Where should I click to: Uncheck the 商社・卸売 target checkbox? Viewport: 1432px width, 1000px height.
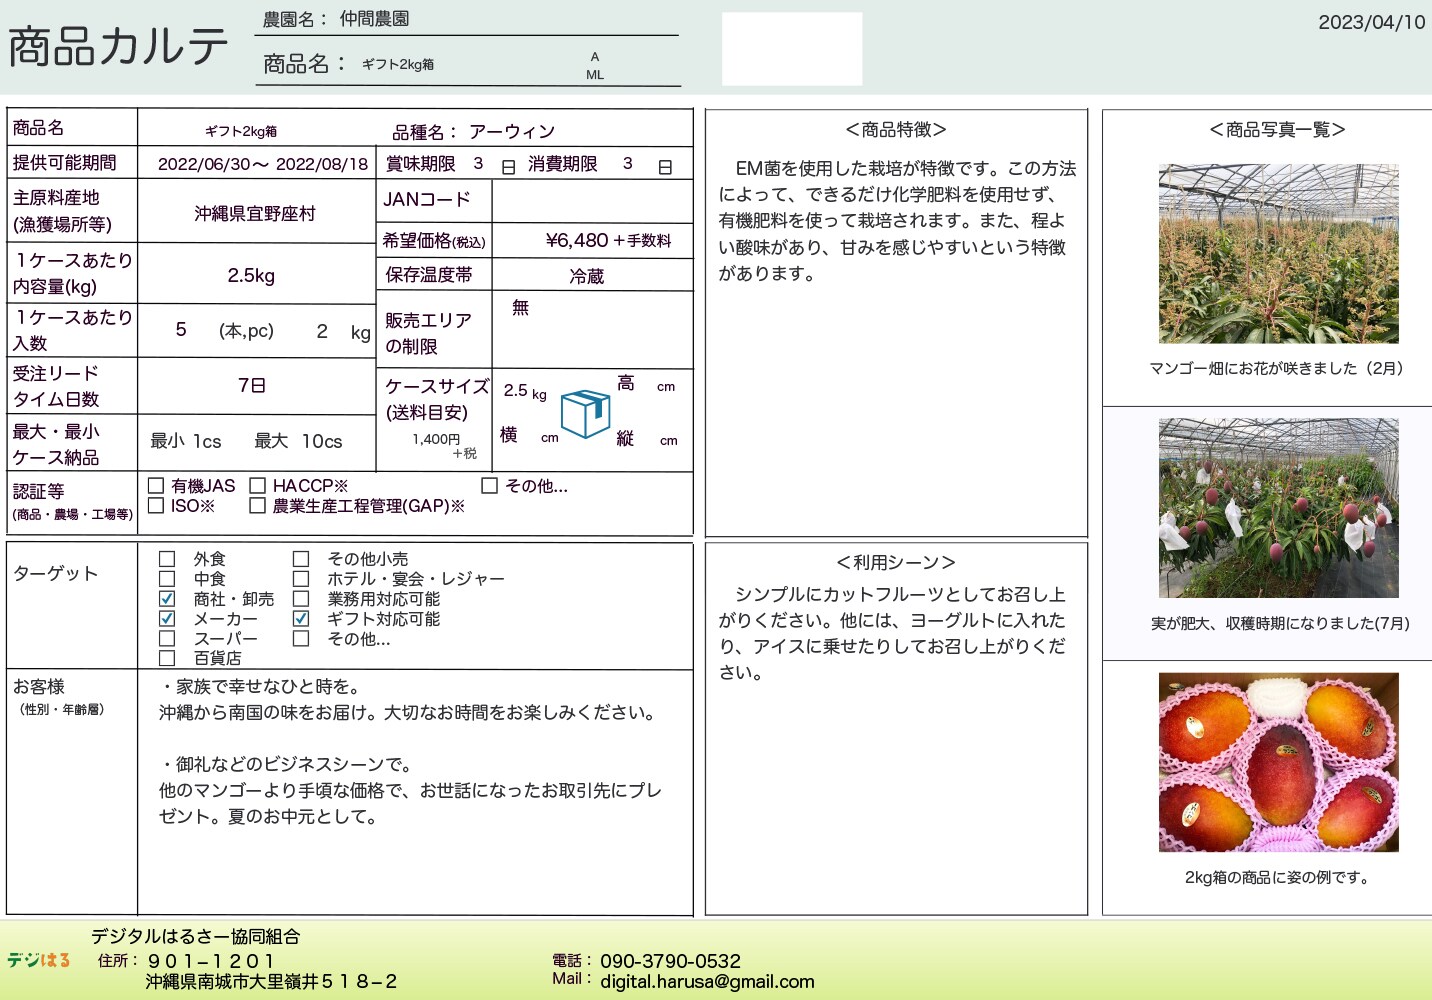[x=167, y=599]
